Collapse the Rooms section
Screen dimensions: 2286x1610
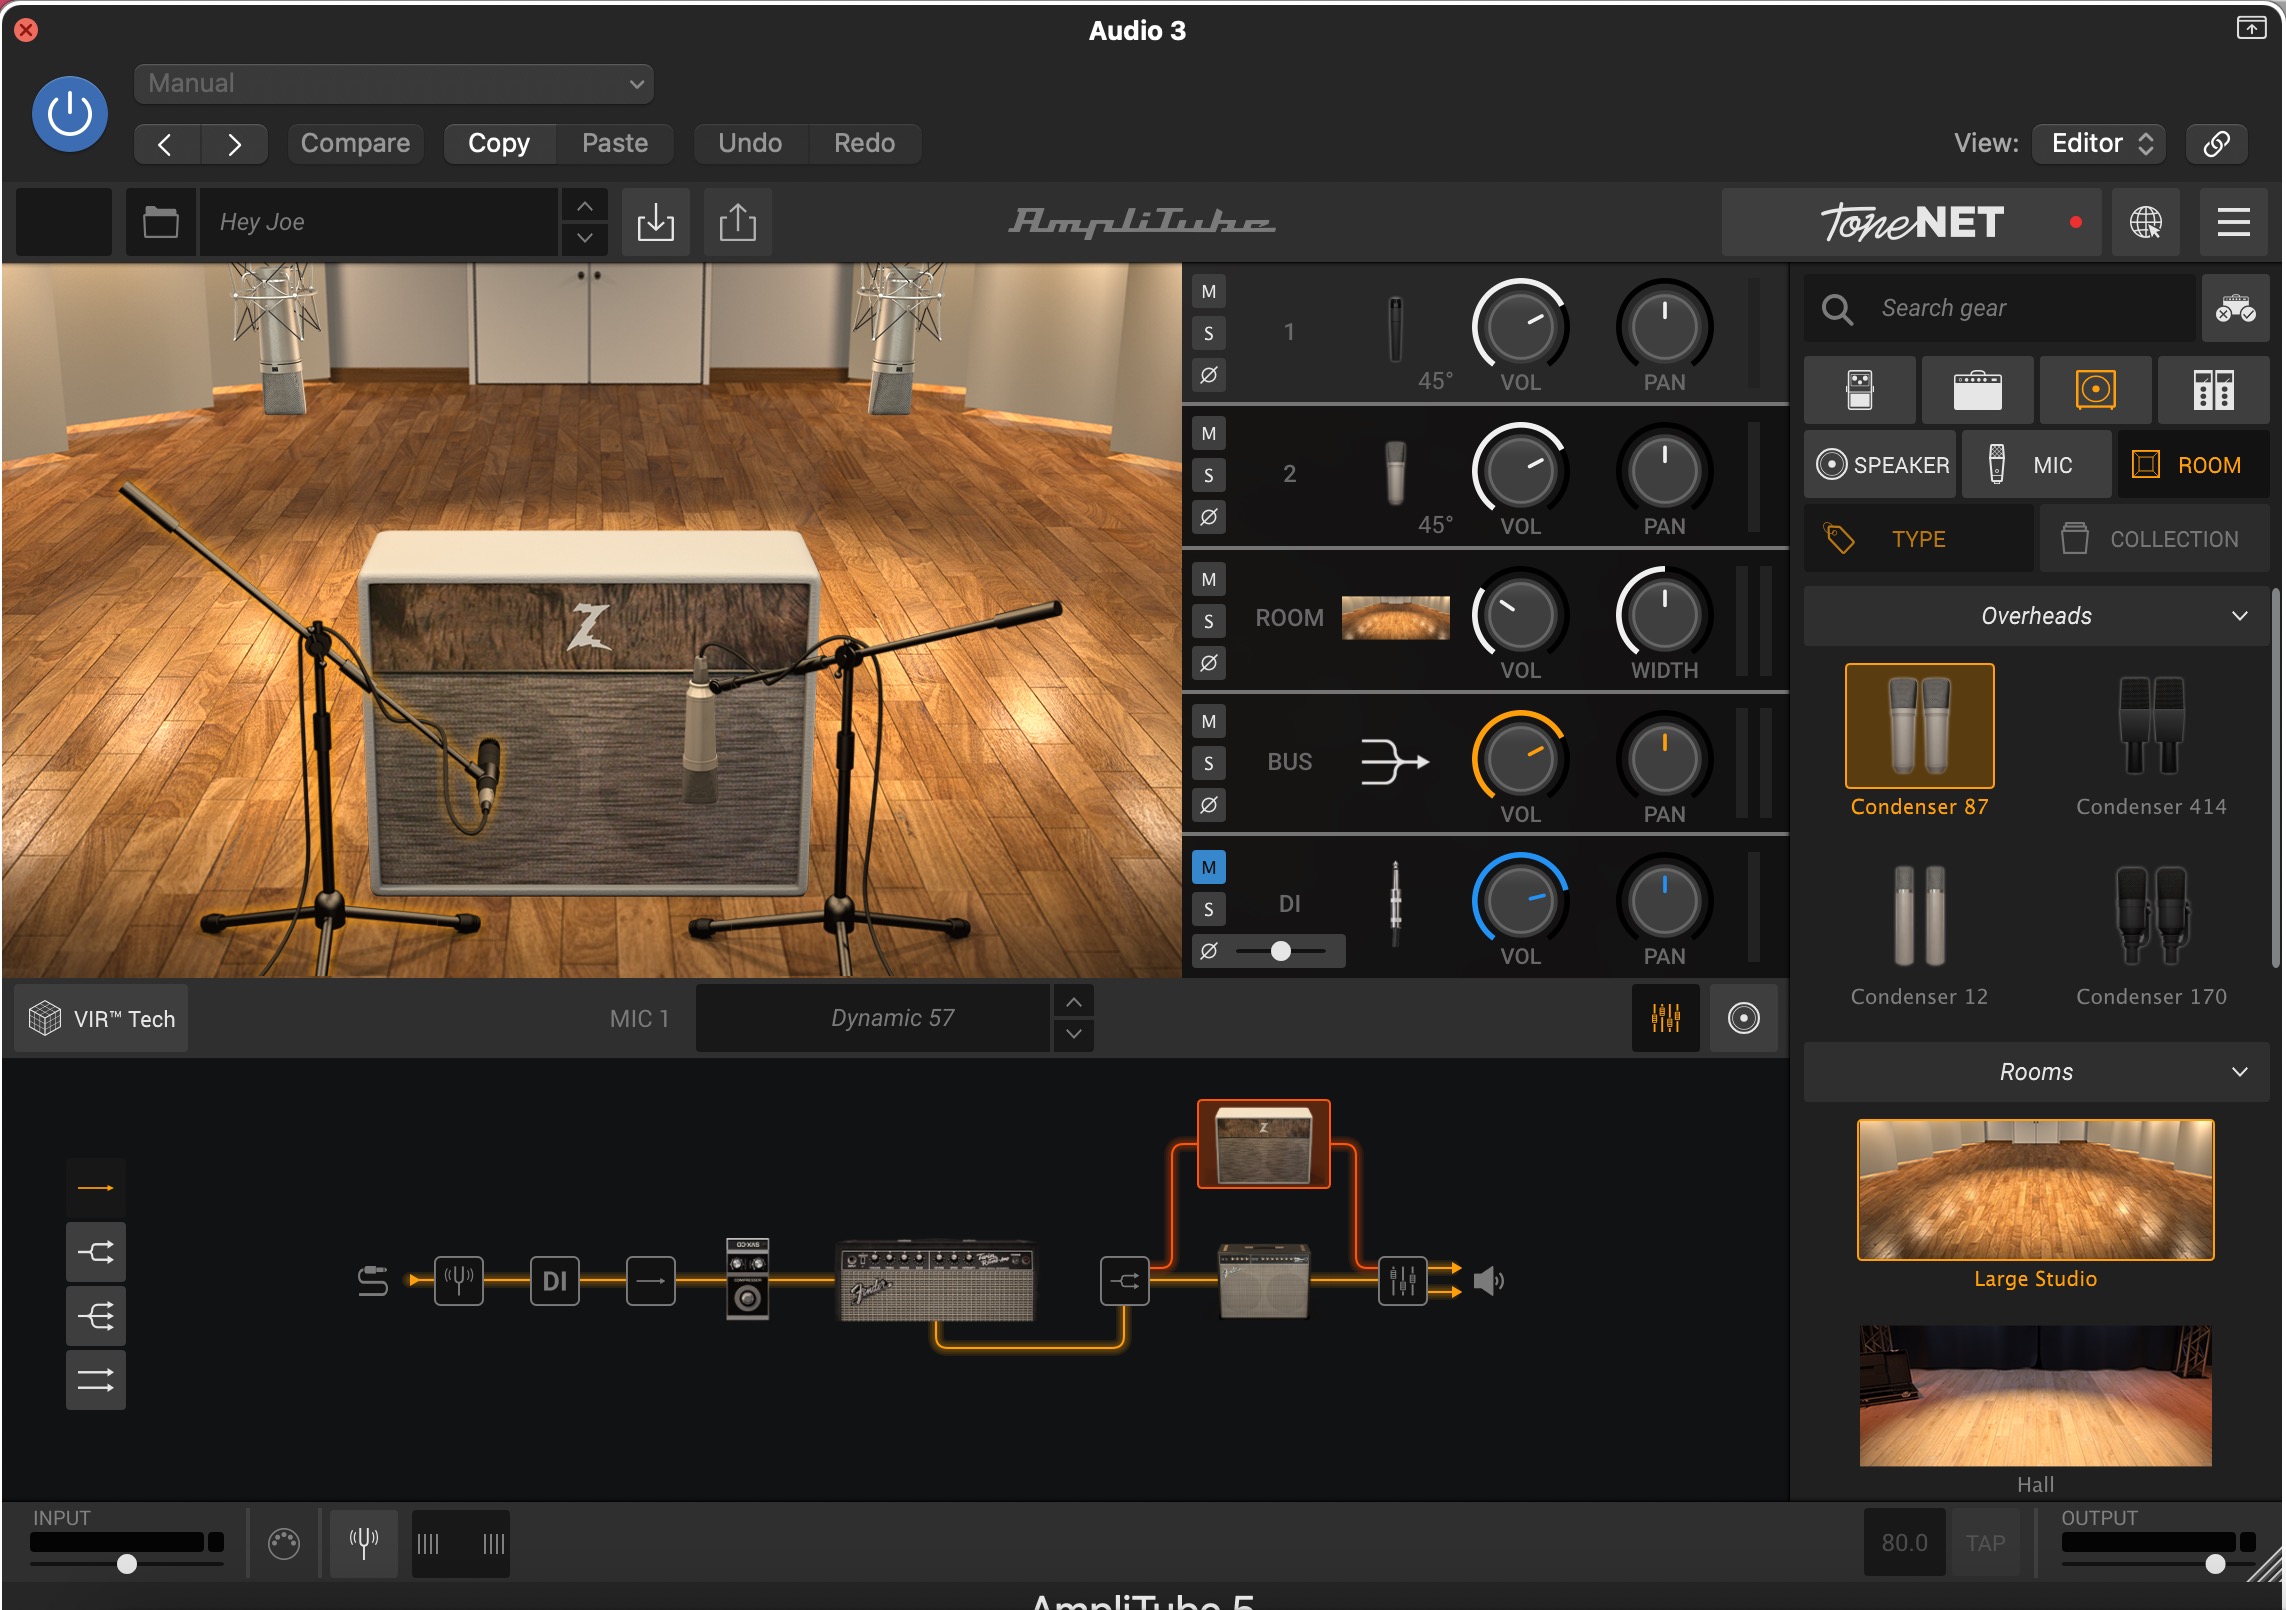[2036, 1072]
